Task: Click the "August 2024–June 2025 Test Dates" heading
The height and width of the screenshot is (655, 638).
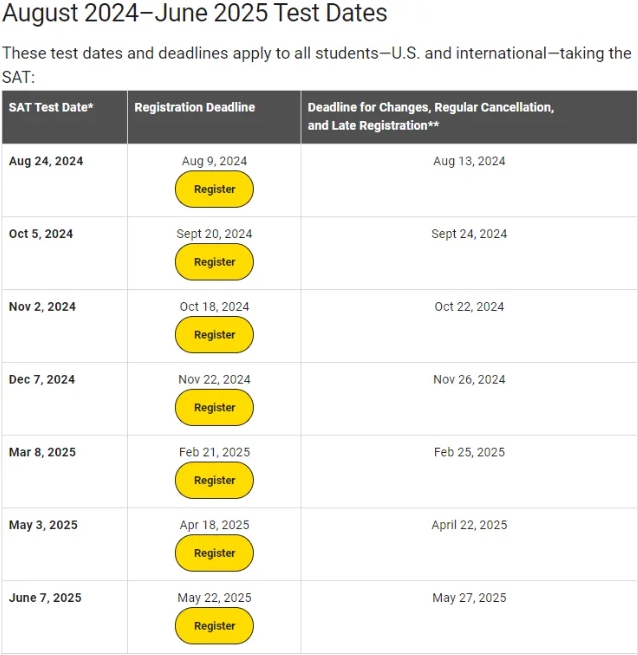Action: (195, 15)
